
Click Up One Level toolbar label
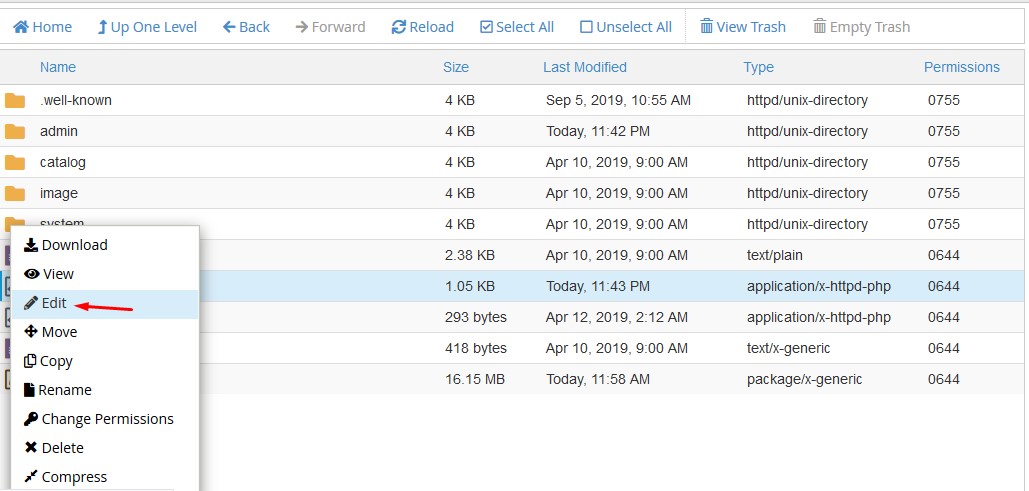154,27
